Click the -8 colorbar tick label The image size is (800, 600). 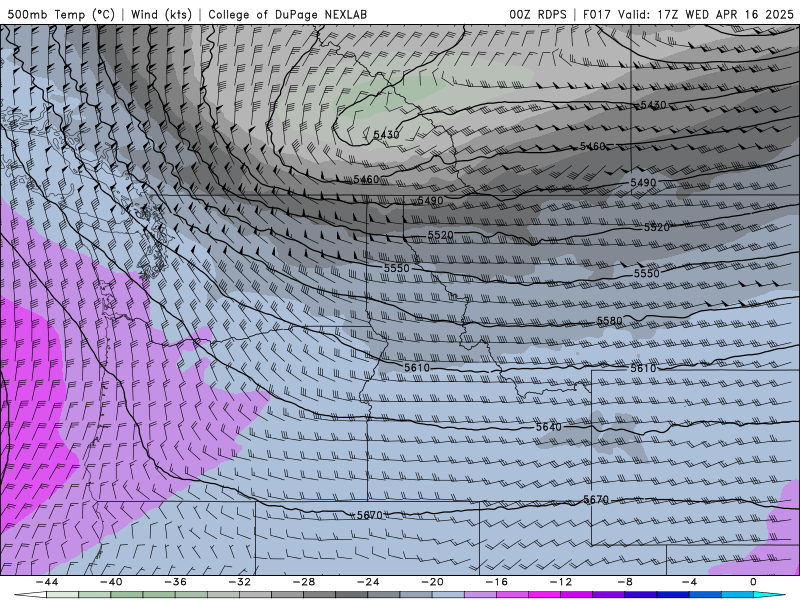[625, 582]
